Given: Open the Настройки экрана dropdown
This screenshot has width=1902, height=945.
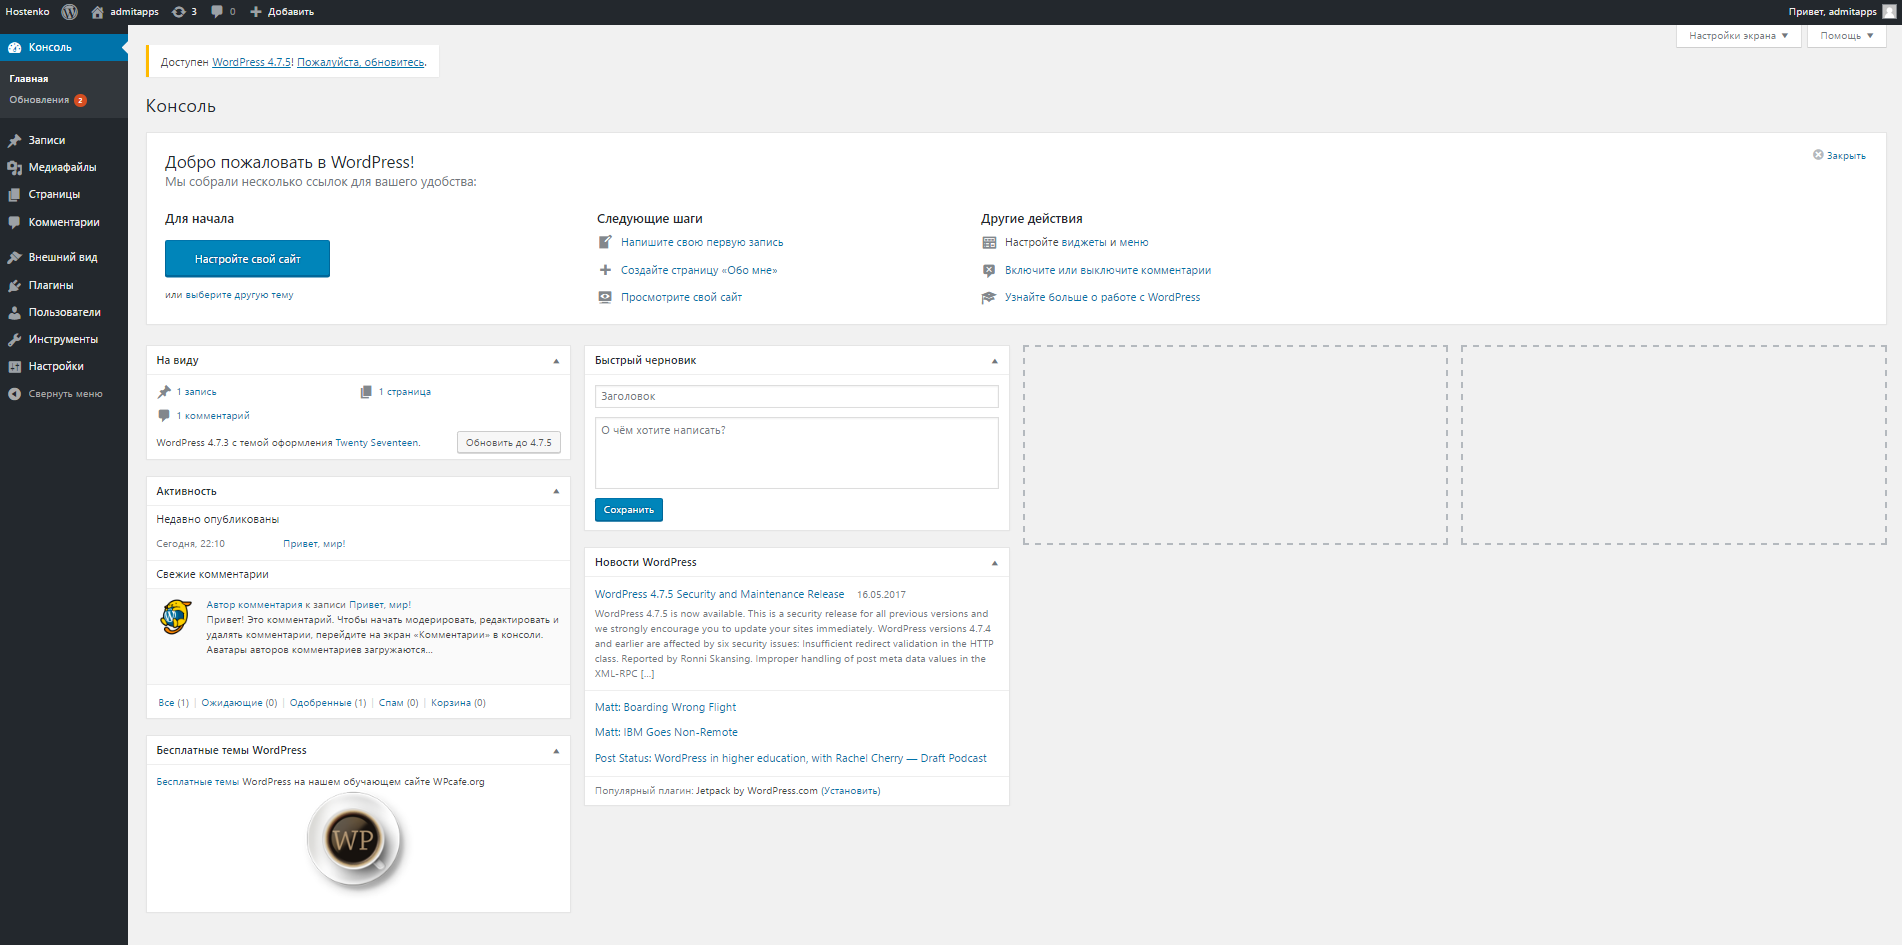Looking at the screenshot, I should click(1738, 36).
